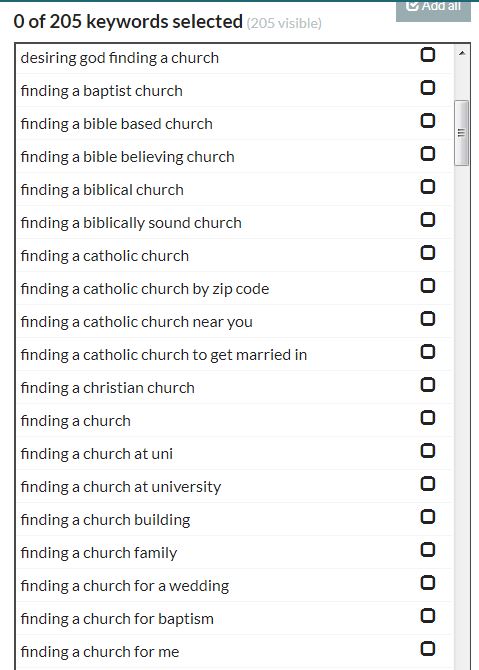Tick 'finding a biblically sound church' checkbox
The image size is (479, 670).
428,220
